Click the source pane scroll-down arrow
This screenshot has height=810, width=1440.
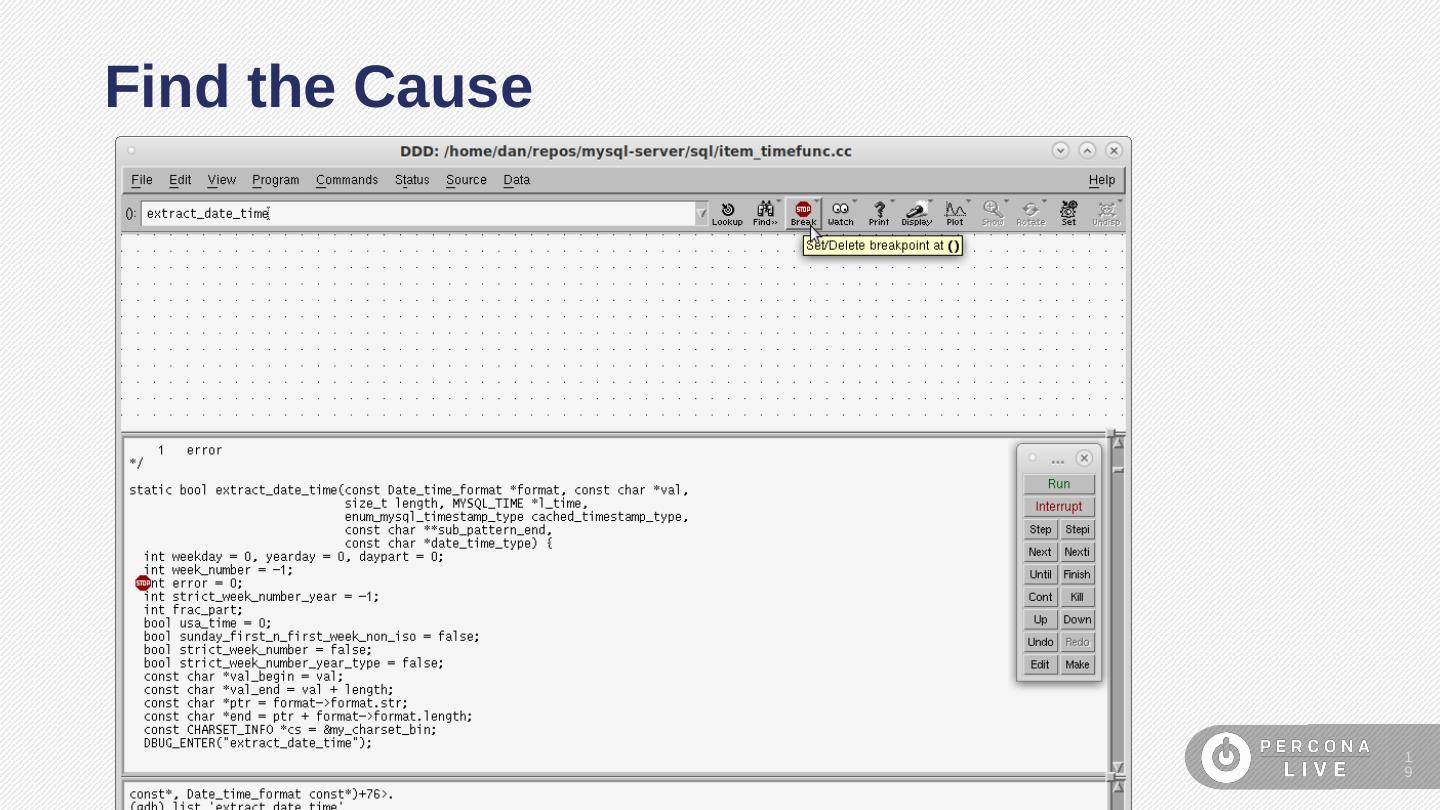pyautogui.click(x=1118, y=767)
